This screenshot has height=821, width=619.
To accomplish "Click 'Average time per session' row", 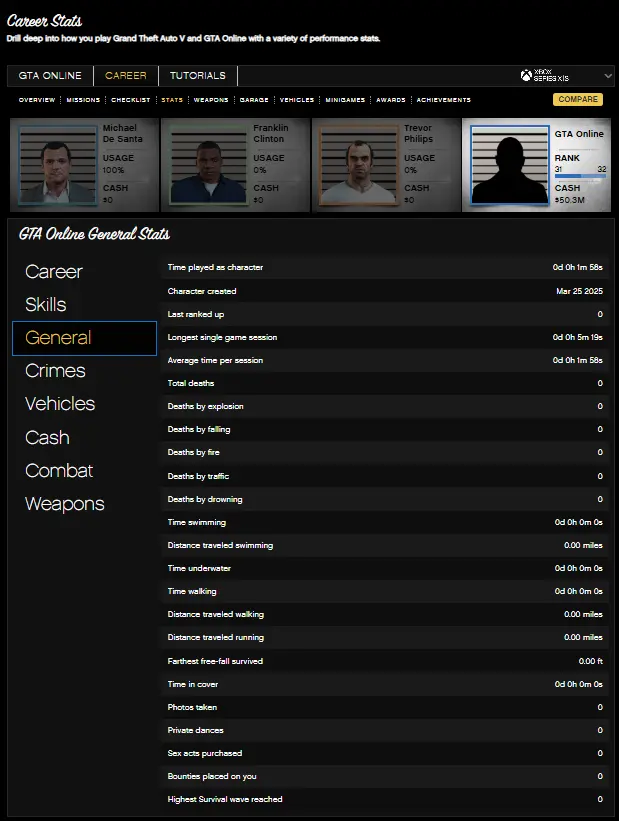I will click(x=385, y=360).
